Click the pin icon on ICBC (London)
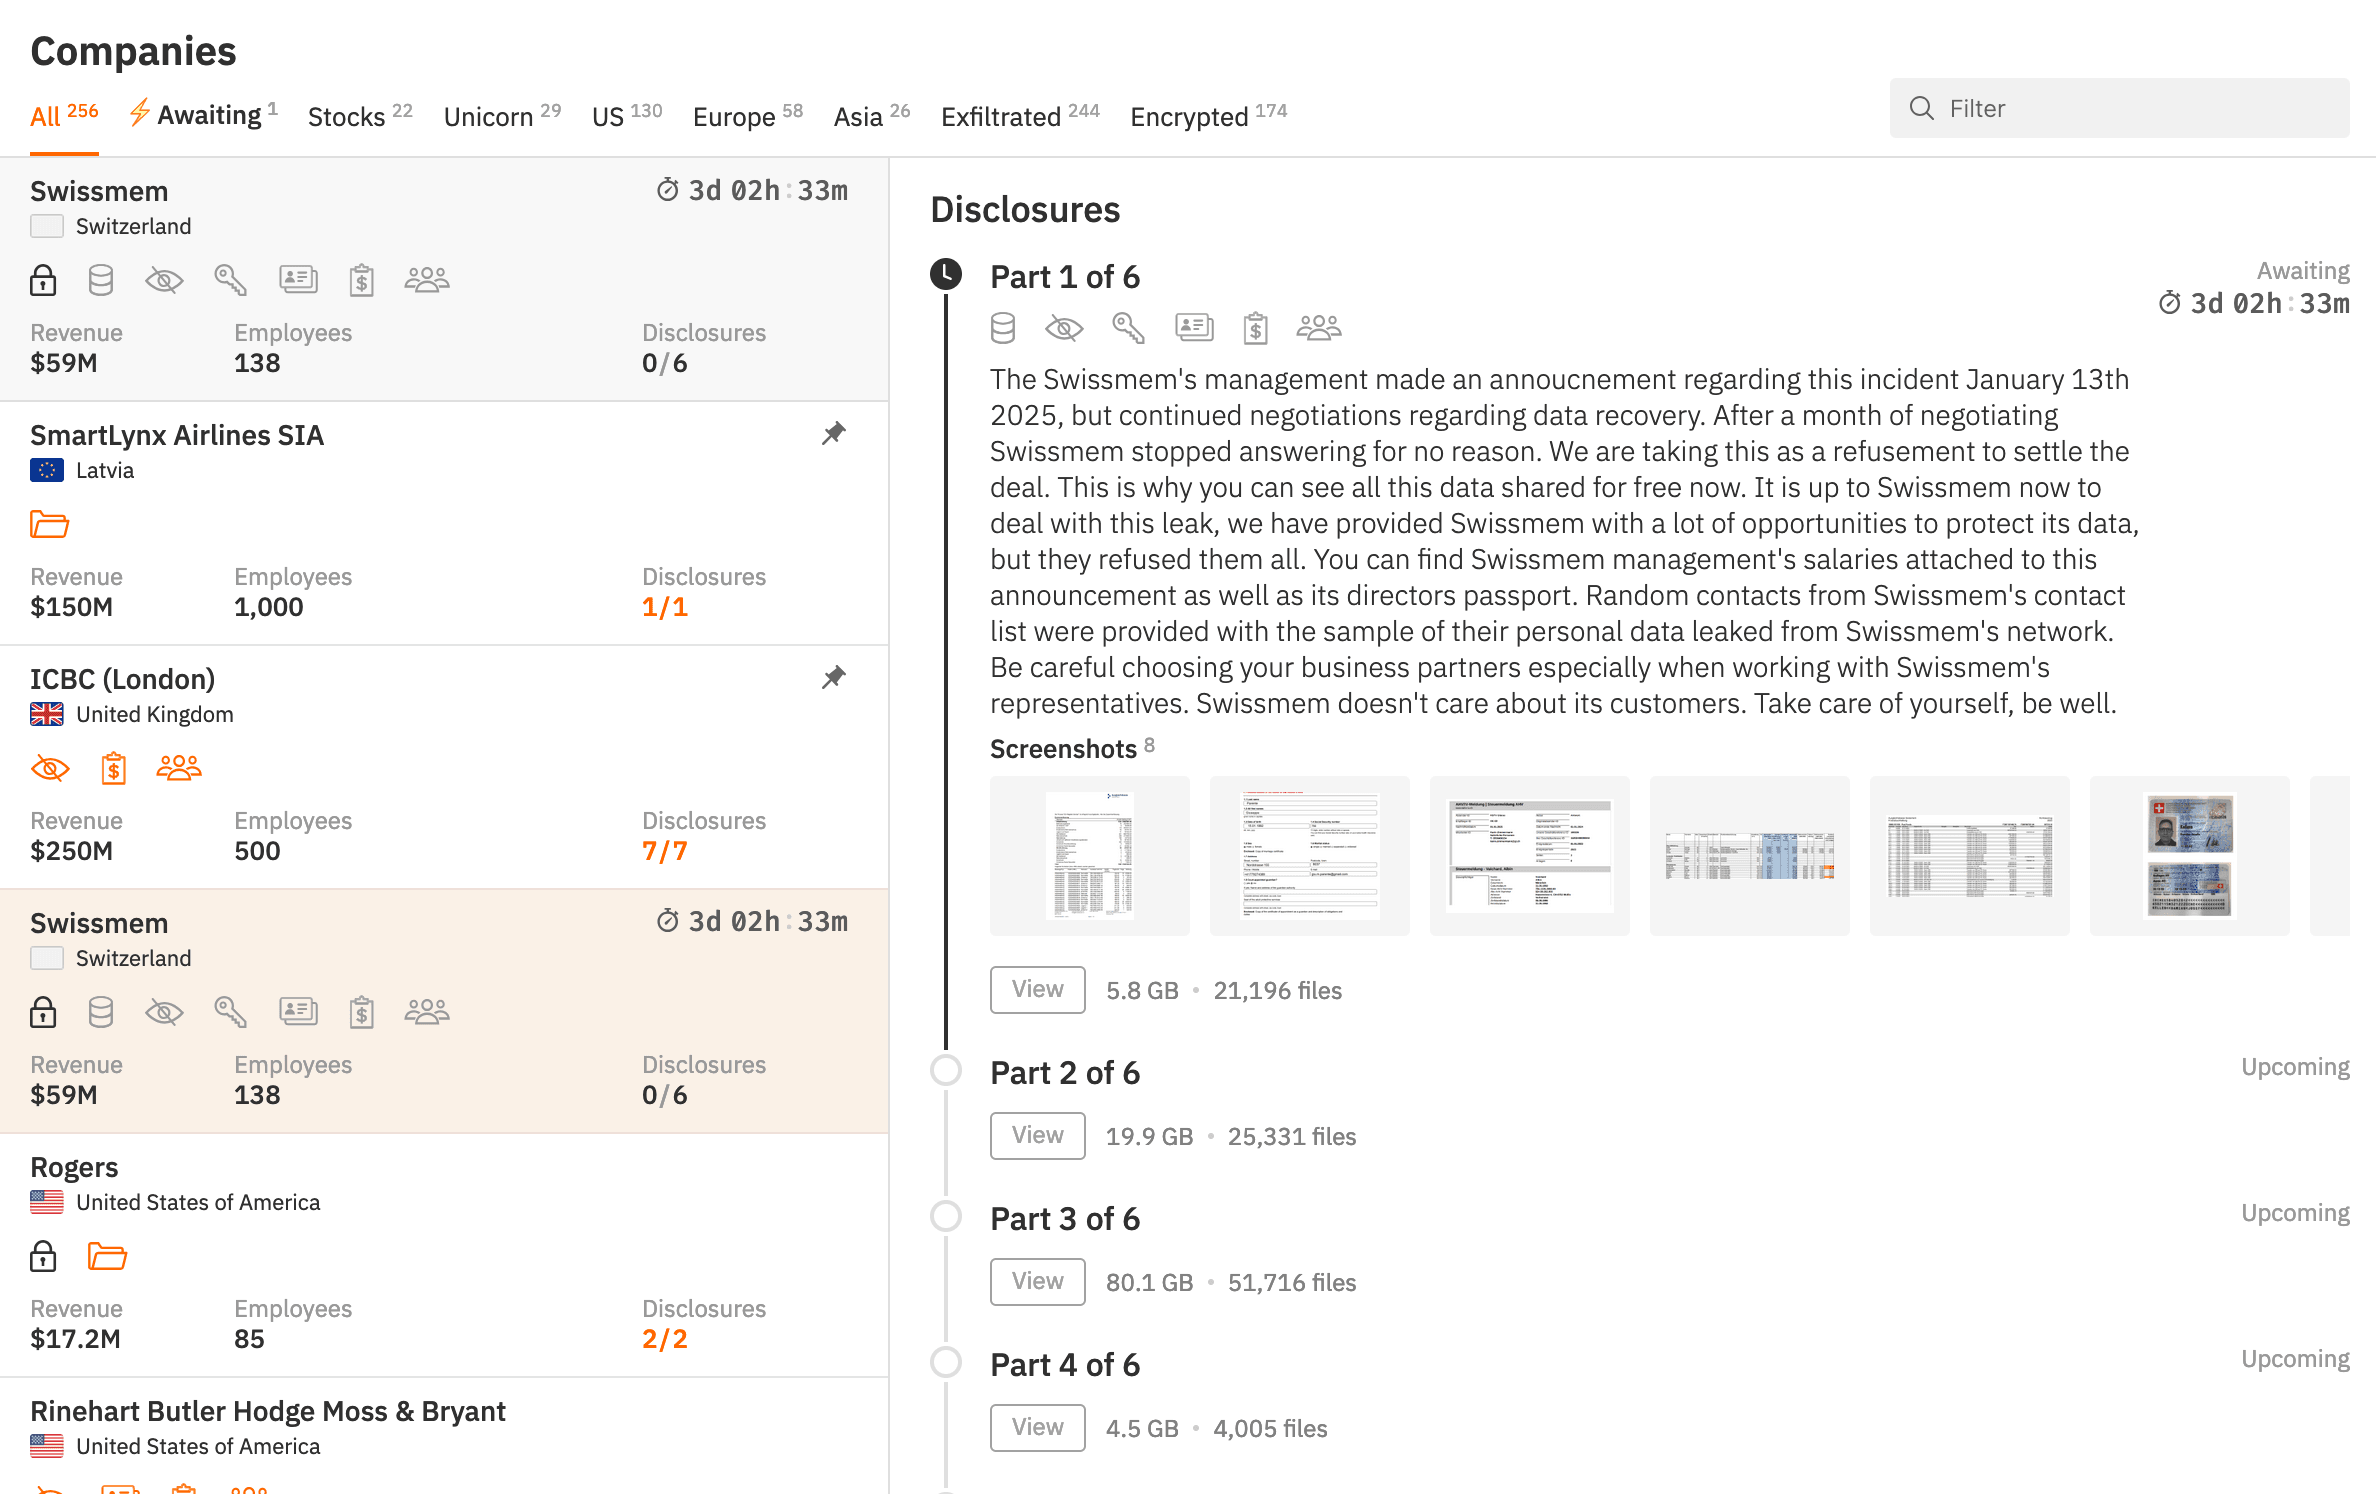The image size is (2376, 1494). [834, 677]
